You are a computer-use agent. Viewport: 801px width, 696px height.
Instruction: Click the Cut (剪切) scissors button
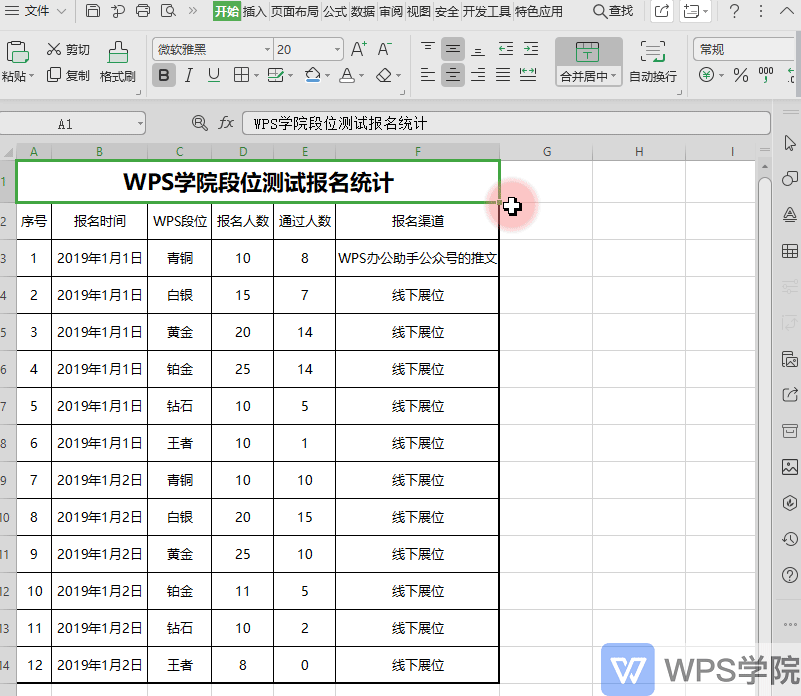click(x=68, y=49)
